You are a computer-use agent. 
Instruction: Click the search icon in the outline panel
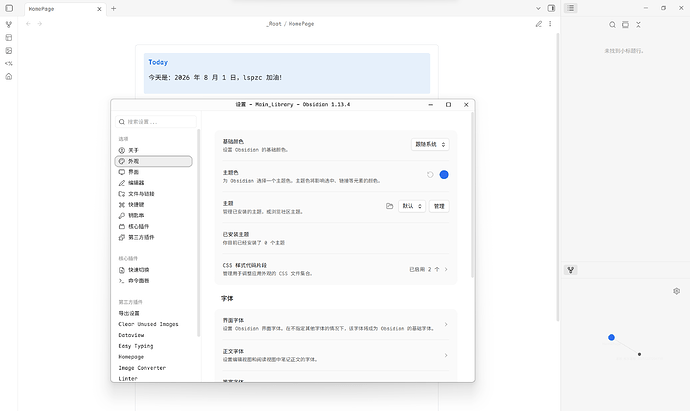612,25
